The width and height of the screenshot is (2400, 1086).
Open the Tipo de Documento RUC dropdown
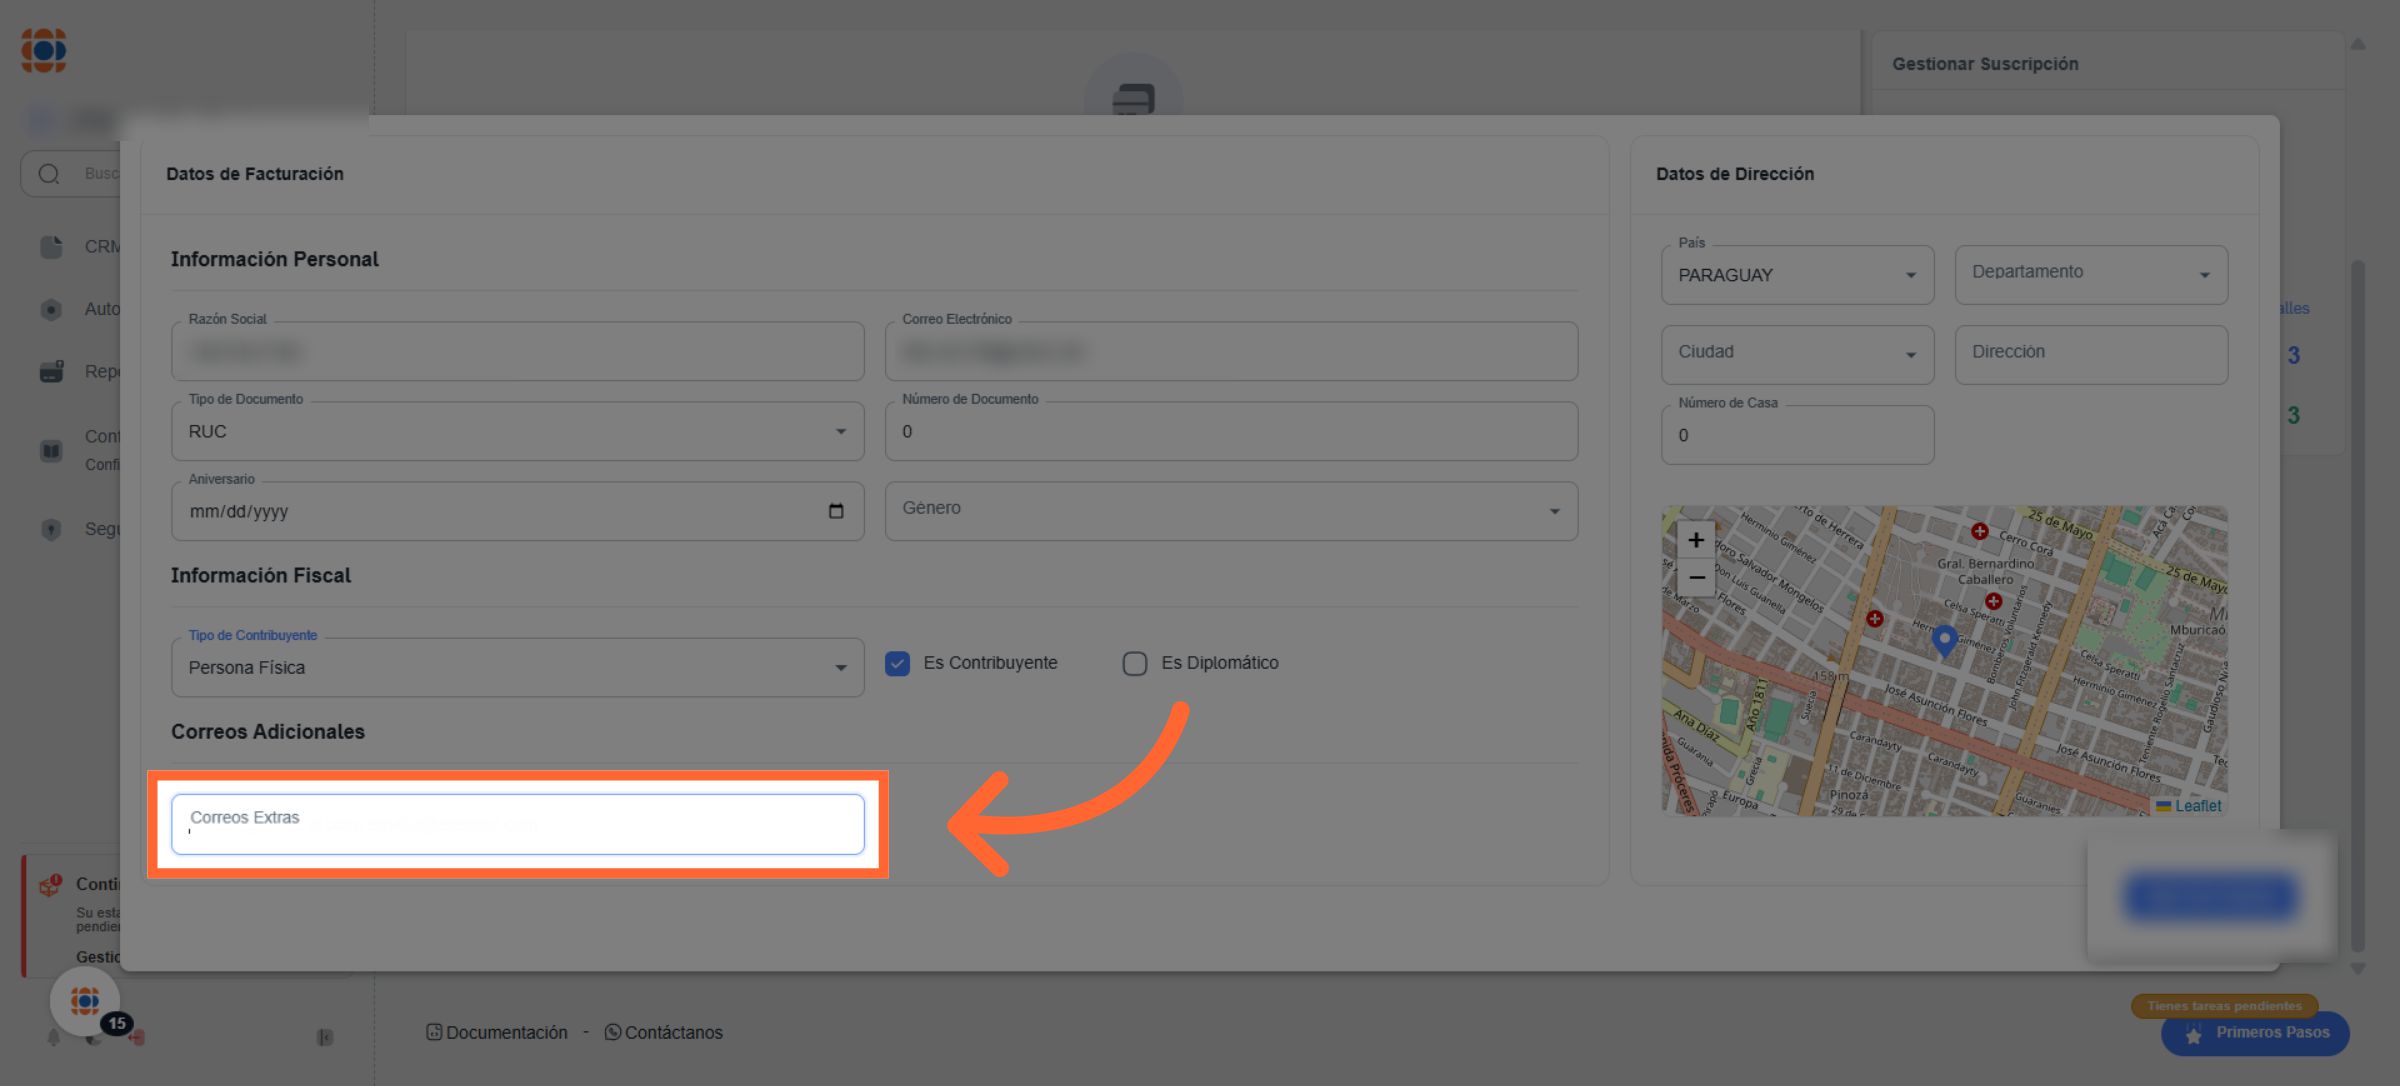pyautogui.click(x=517, y=432)
